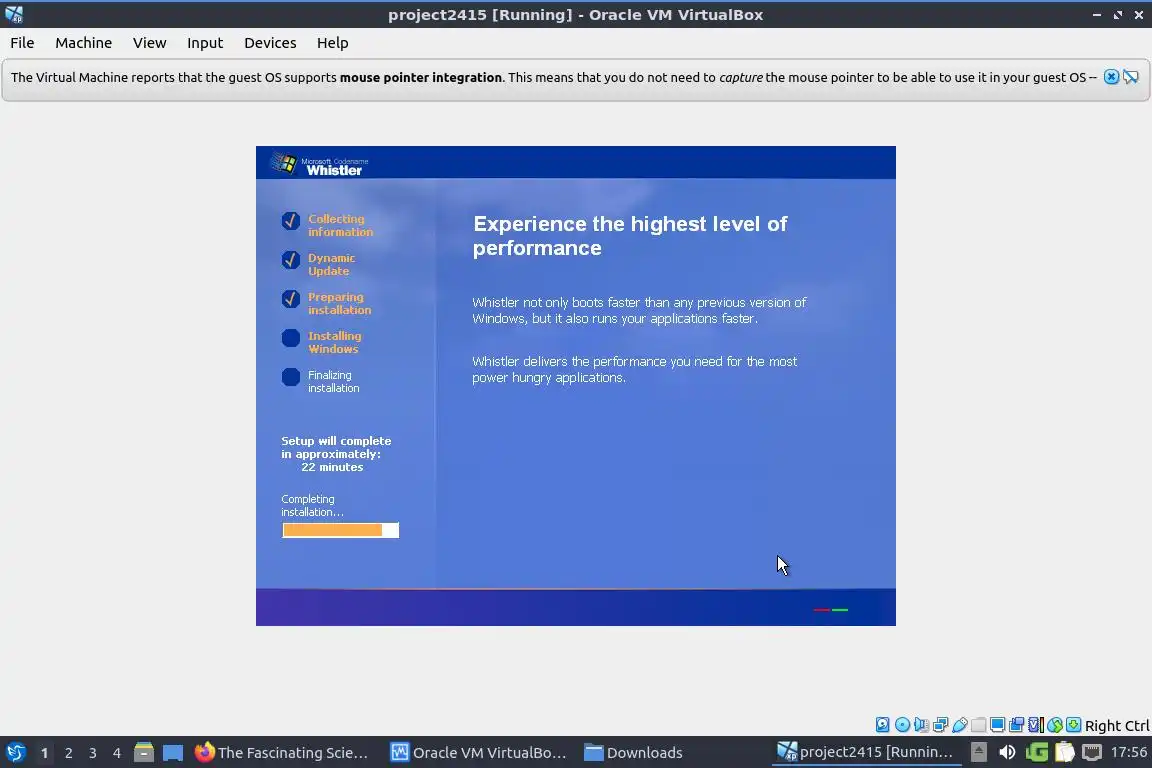Image resolution: width=1152 pixels, height=768 pixels.
Task: Switch to workspace 1
Action: tap(44, 753)
